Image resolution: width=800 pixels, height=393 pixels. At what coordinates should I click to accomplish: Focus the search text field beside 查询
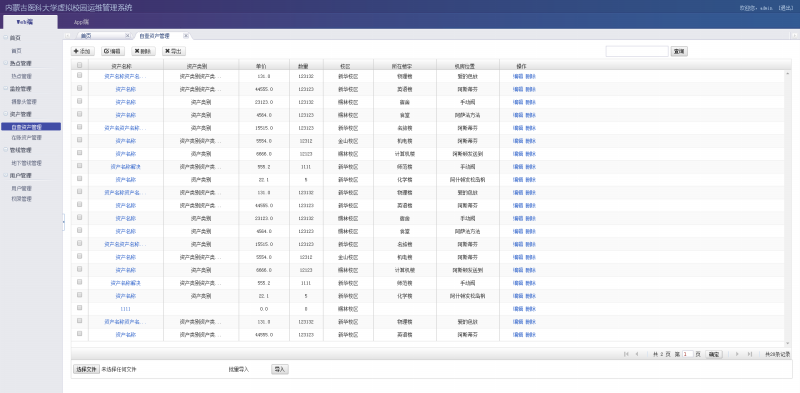[637, 51]
